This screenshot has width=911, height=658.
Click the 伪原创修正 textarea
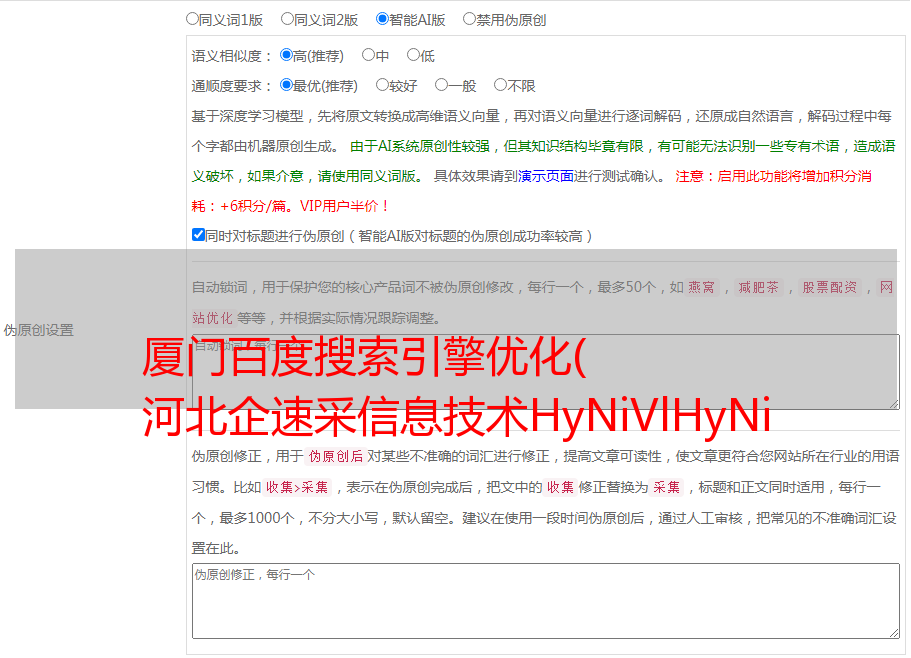click(546, 601)
